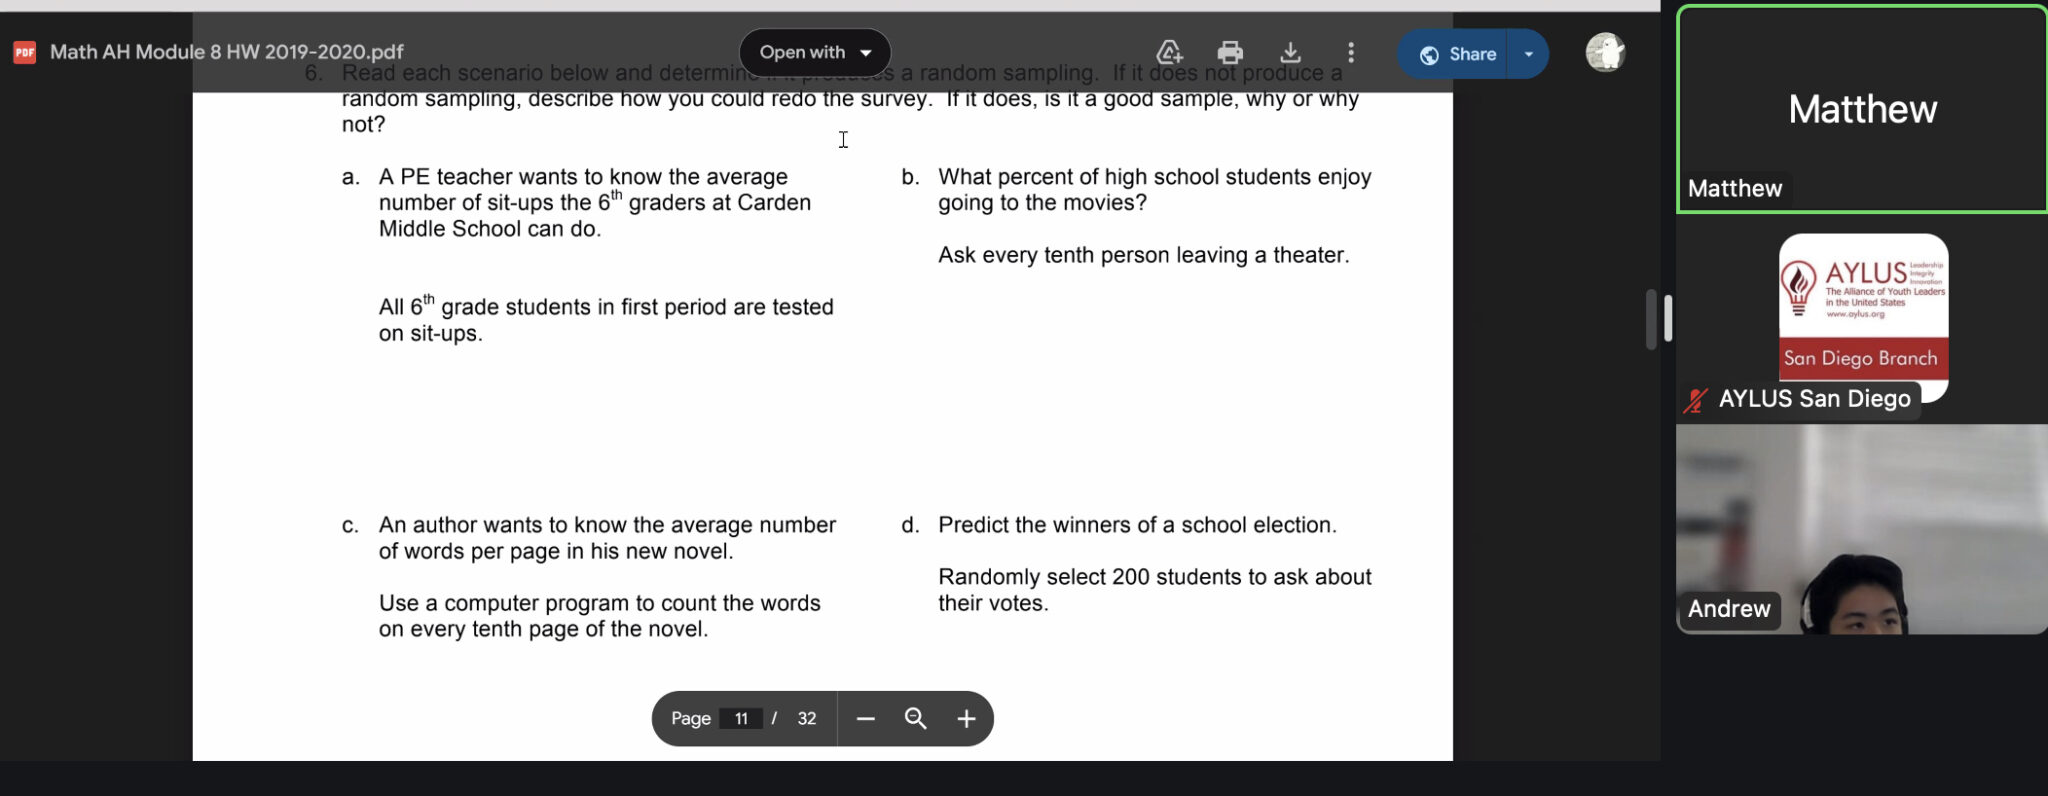Click the text 'Predict the winners of a school election.'
The width and height of the screenshot is (2048, 796).
1137,525
